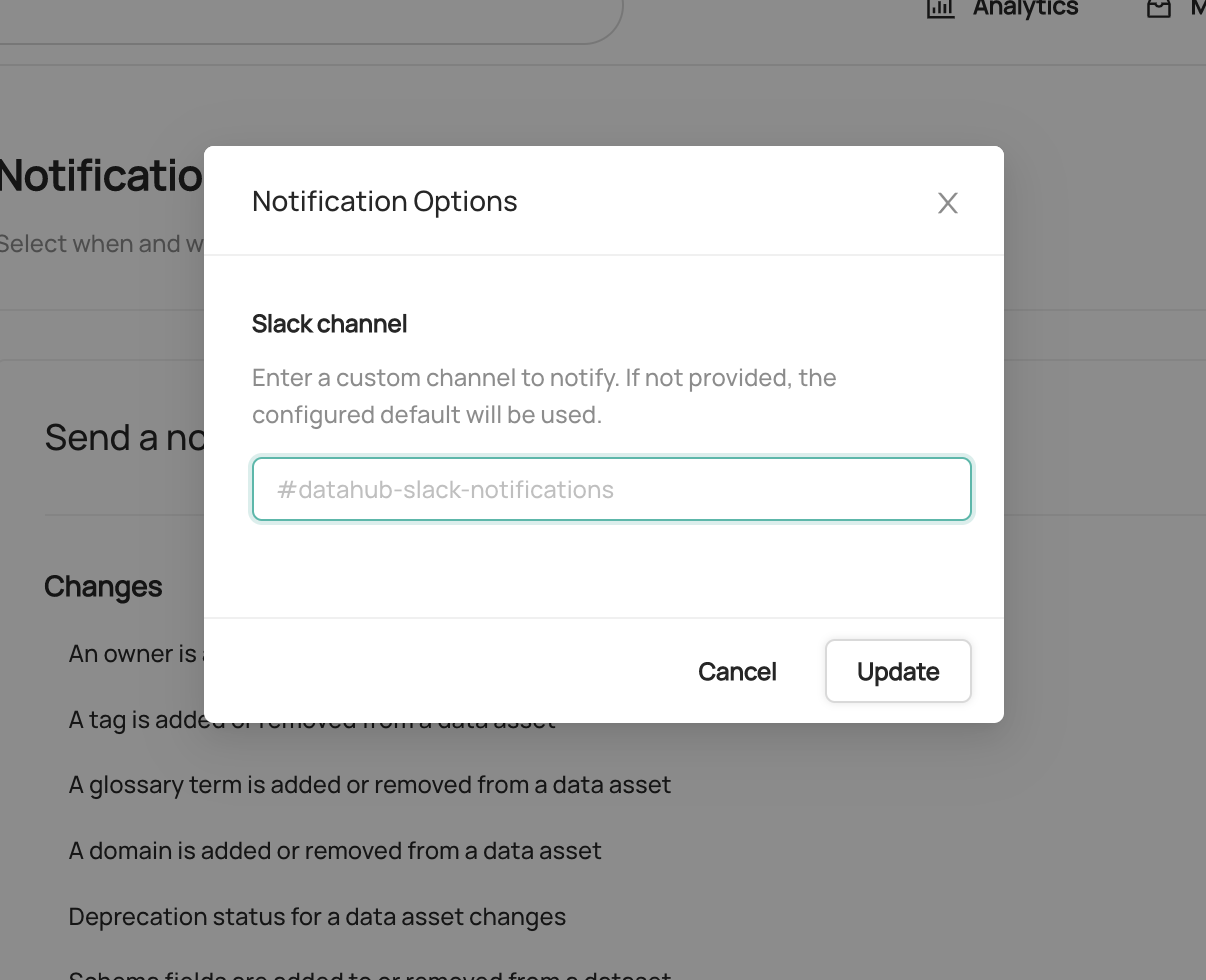Click the Changes section heading
This screenshot has height=980, width=1206.
[103, 586]
